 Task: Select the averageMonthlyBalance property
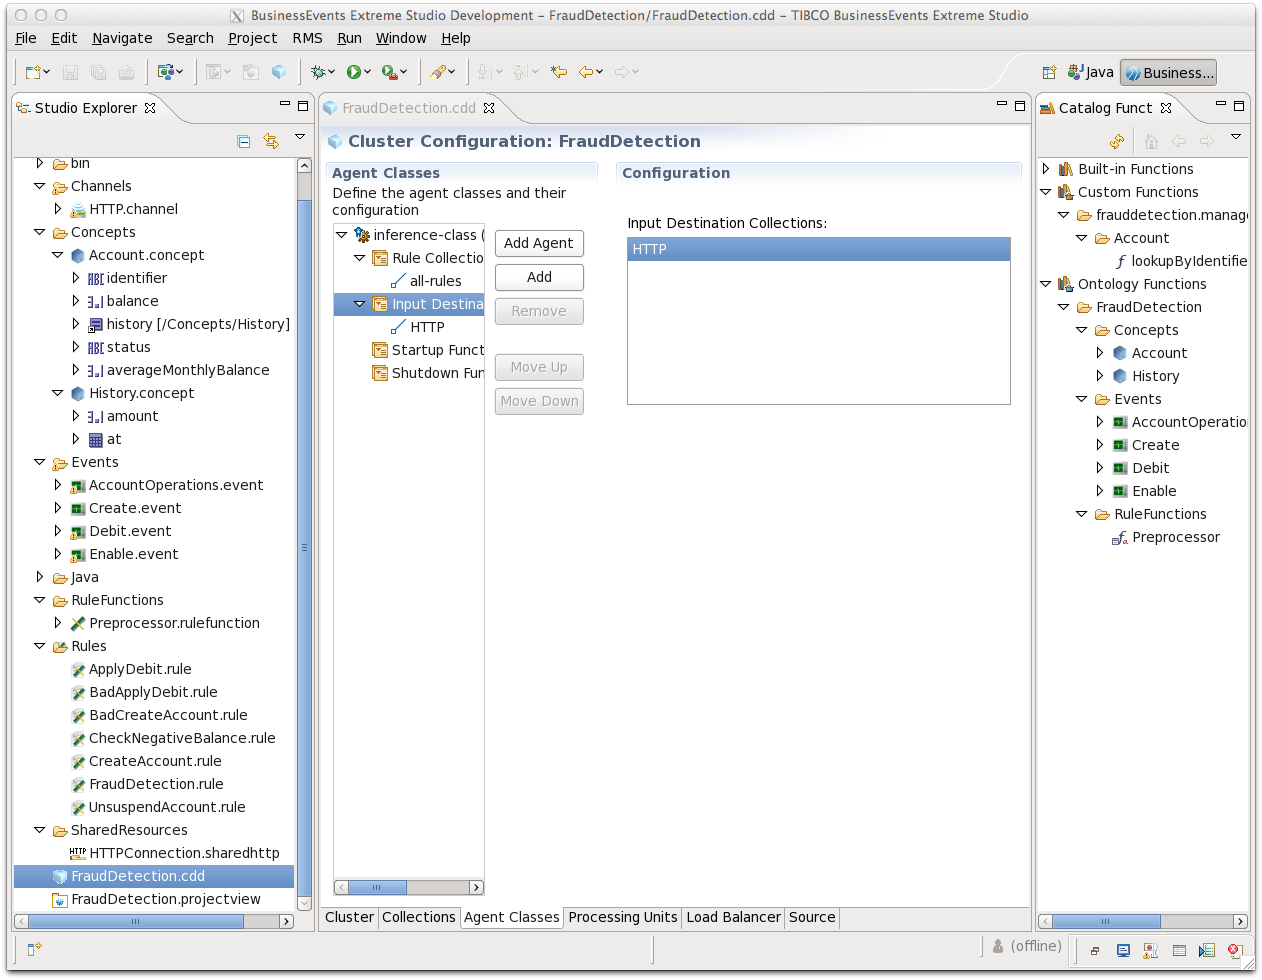(x=178, y=370)
